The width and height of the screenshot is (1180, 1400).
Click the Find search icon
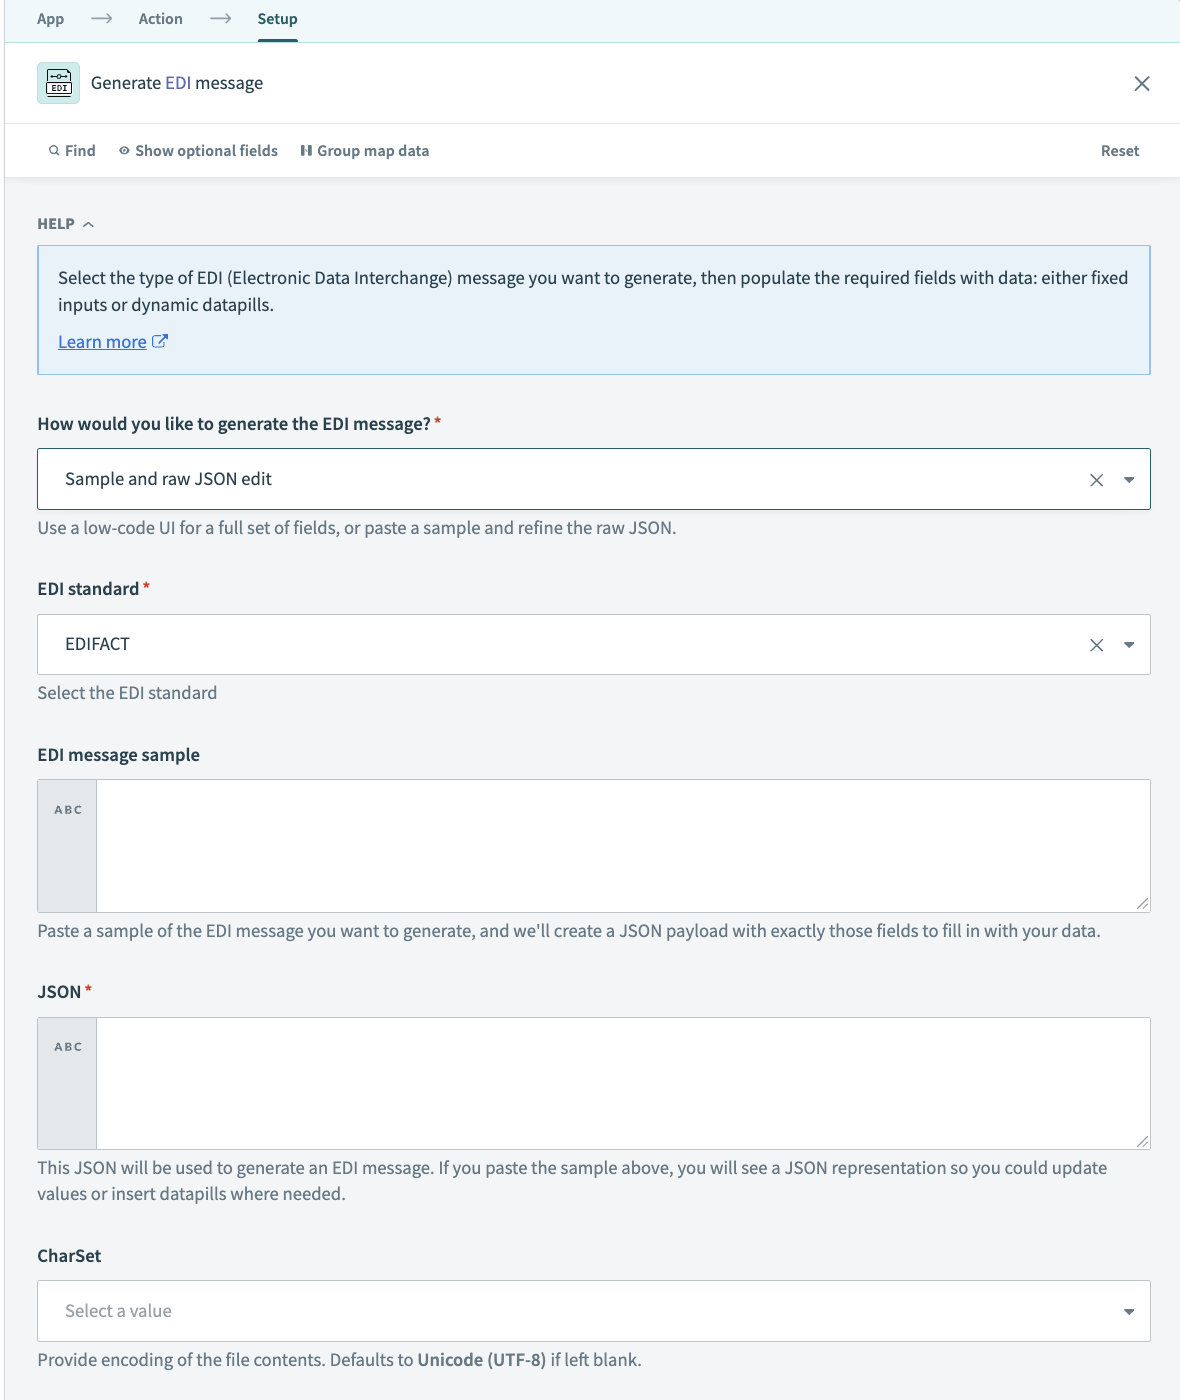click(x=54, y=150)
